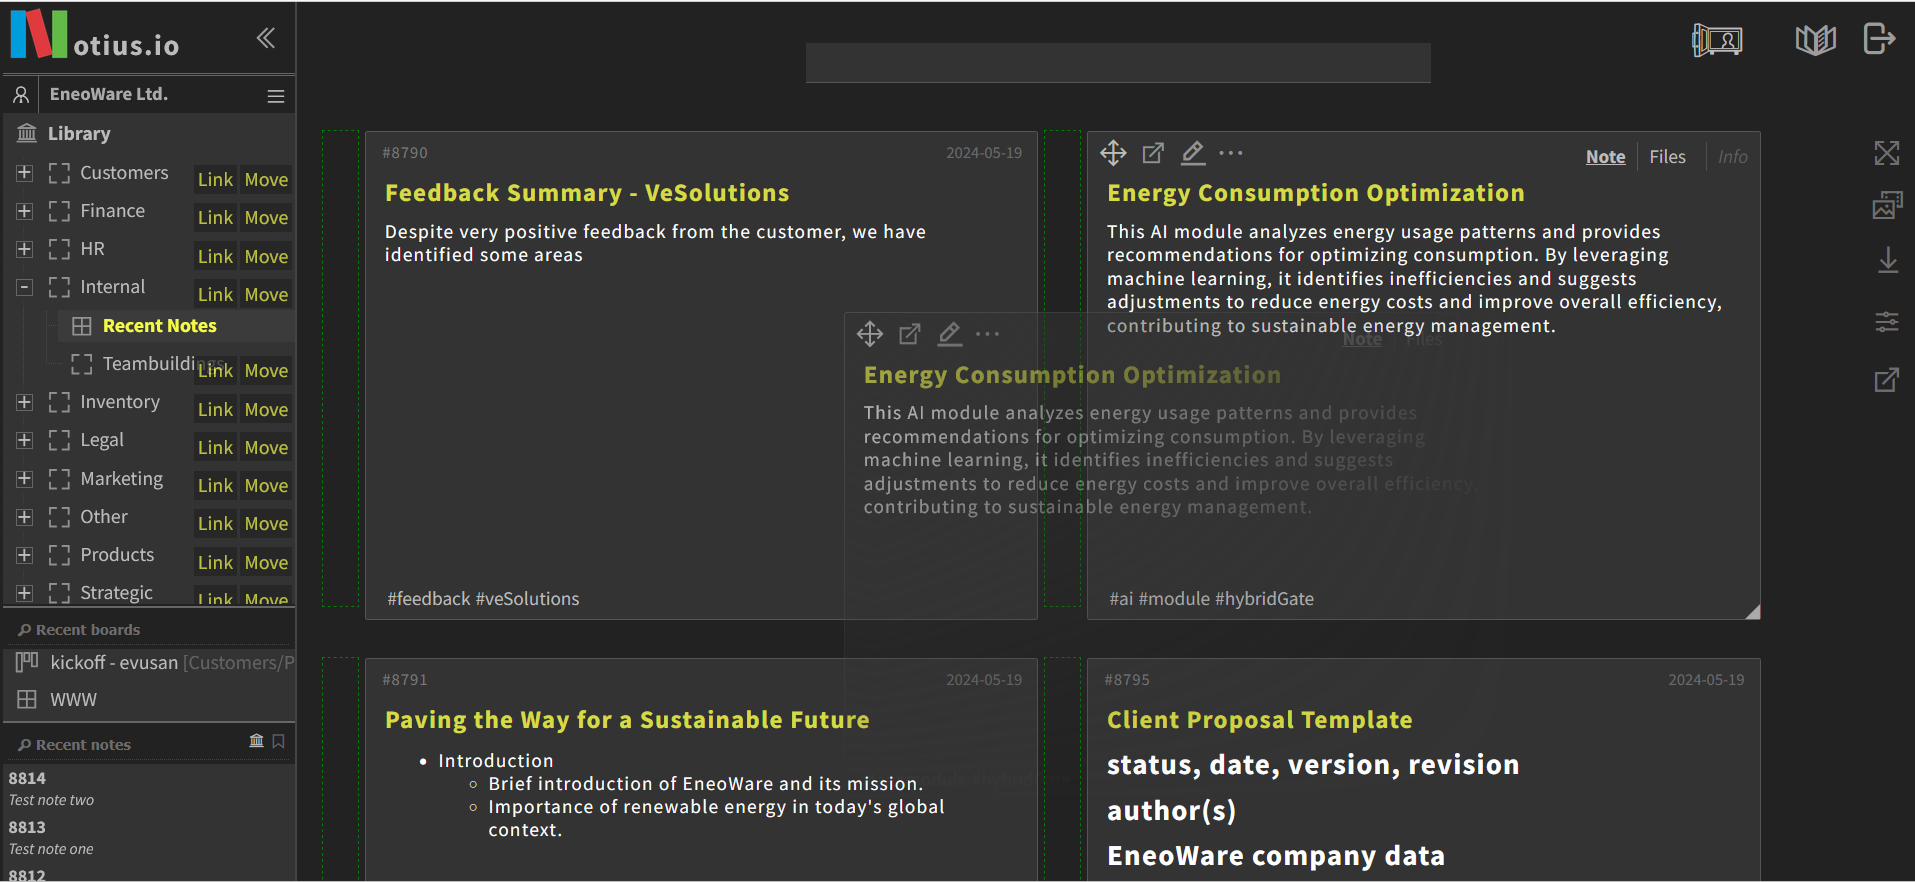Select Recent Notes under Internal
1915x882 pixels.
[160, 326]
